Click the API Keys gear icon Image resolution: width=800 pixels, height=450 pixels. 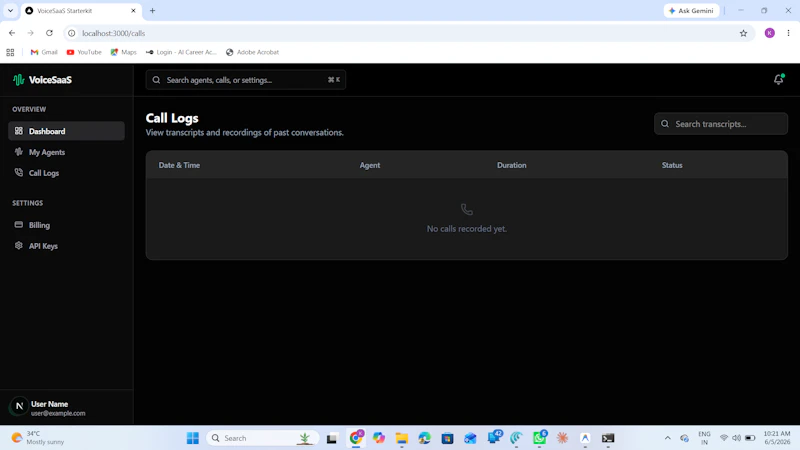click(19, 245)
